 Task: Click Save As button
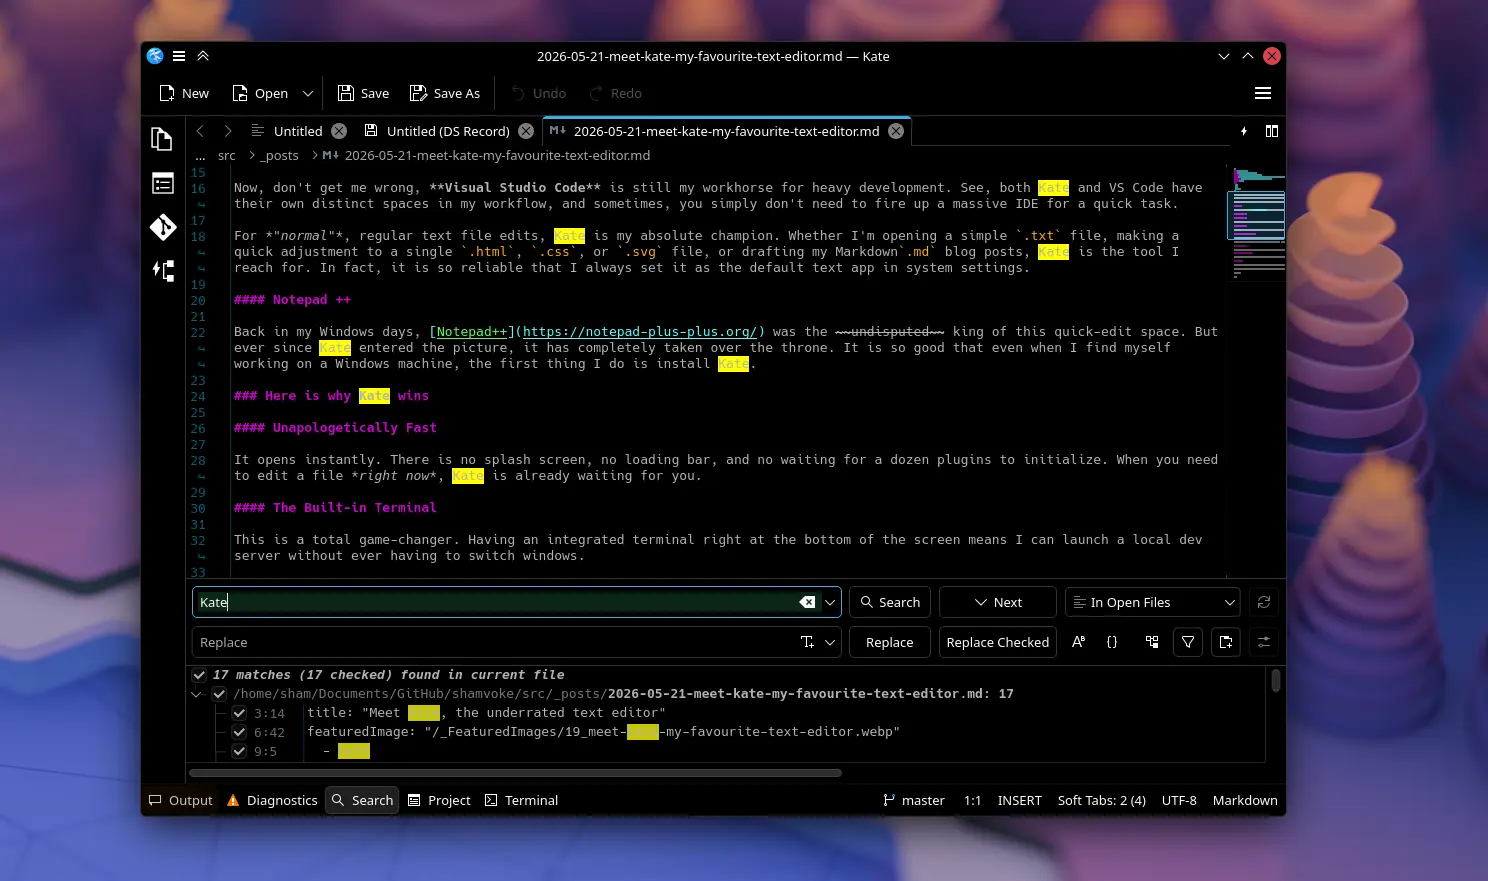click(x=445, y=93)
